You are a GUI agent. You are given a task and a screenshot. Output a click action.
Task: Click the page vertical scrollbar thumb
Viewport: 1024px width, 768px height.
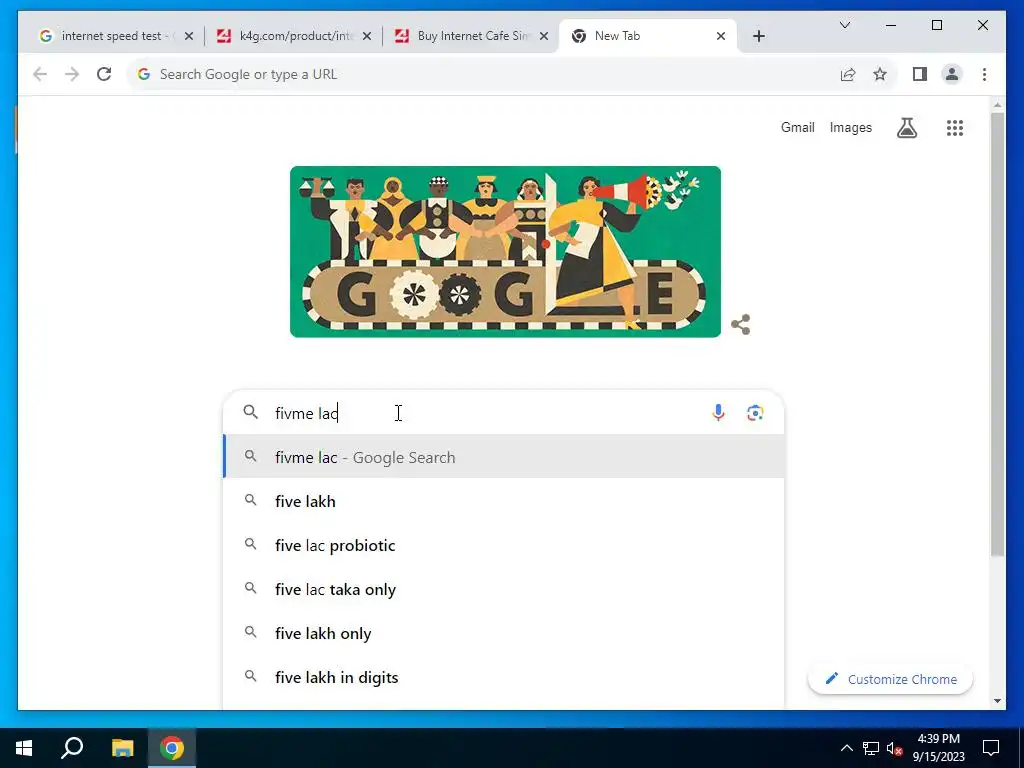[x=997, y=334]
